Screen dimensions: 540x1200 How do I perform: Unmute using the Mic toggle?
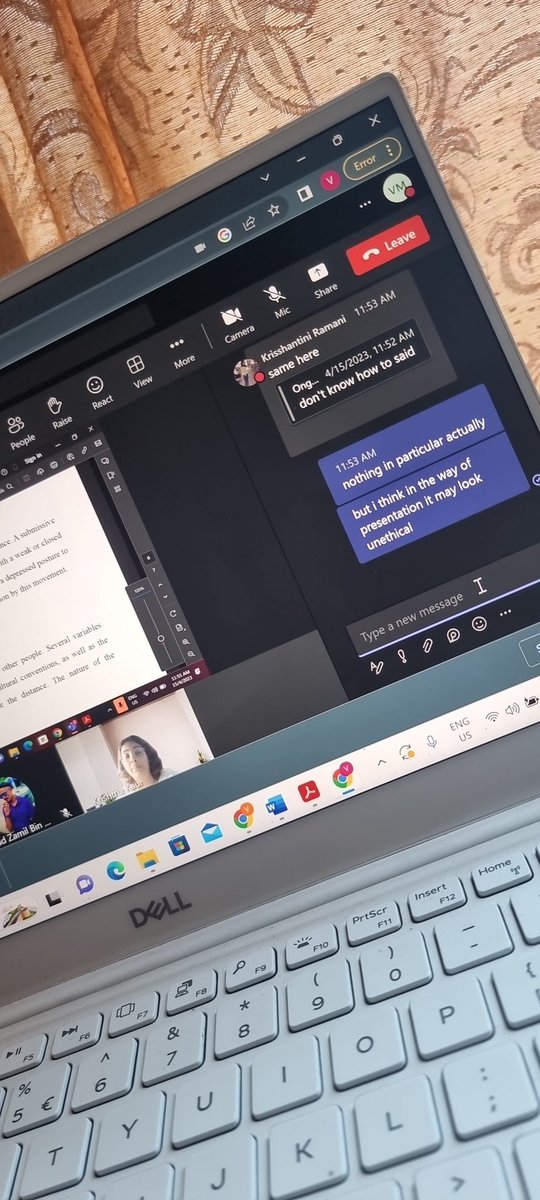point(277,302)
